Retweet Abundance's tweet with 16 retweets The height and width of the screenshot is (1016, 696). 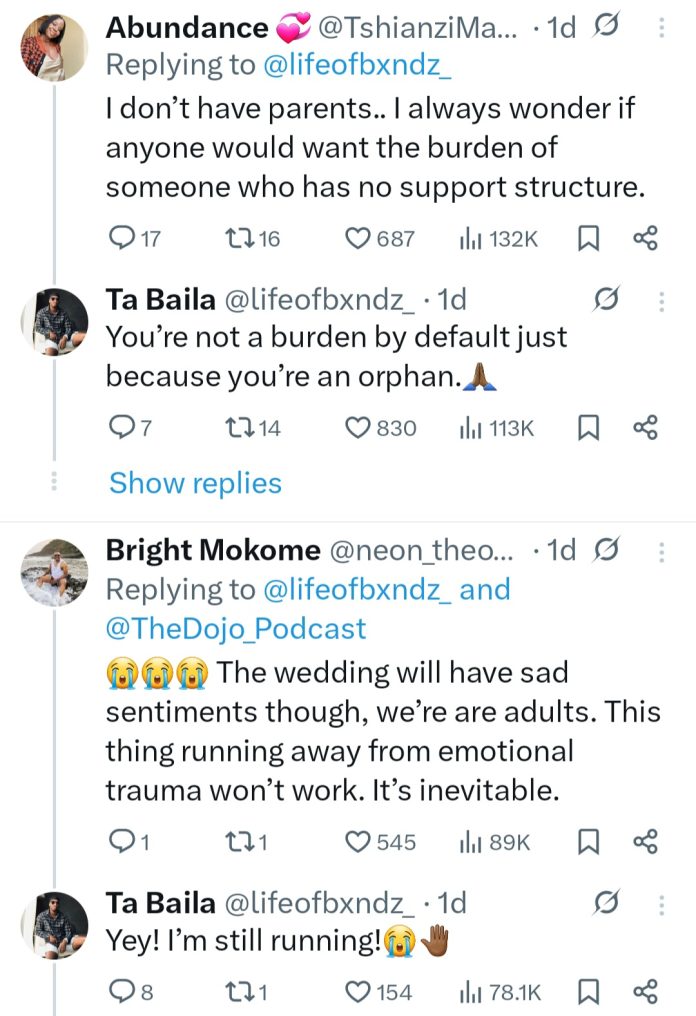(x=238, y=239)
